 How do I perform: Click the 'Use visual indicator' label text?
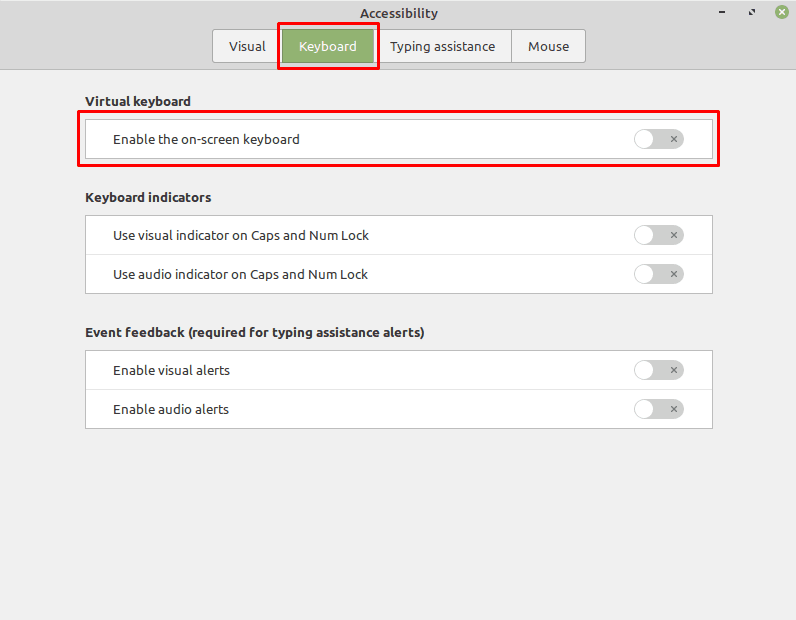tap(241, 236)
